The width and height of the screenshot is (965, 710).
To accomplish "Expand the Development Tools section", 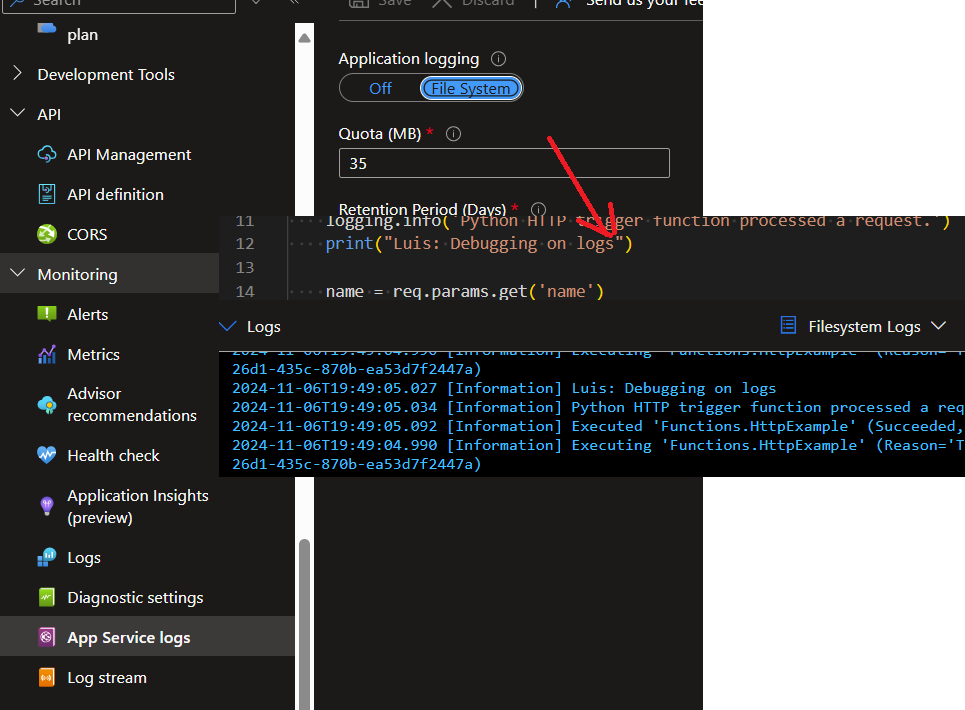I will click(x=18, y=74).
